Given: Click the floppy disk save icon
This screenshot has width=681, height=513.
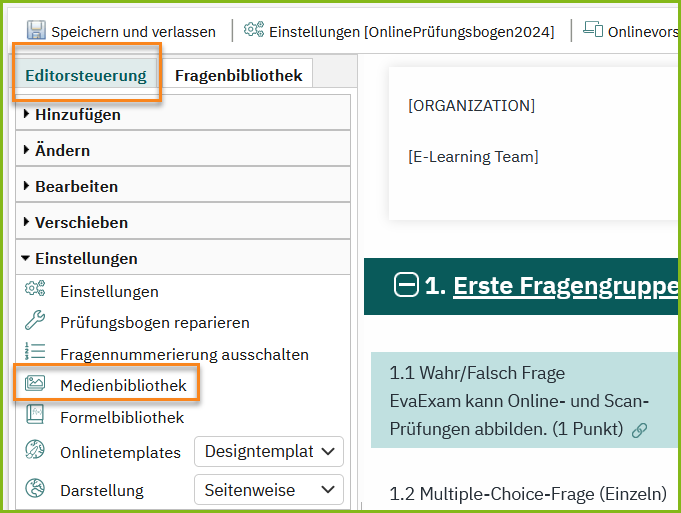Looking at the screenshot, I should [36, 30].
